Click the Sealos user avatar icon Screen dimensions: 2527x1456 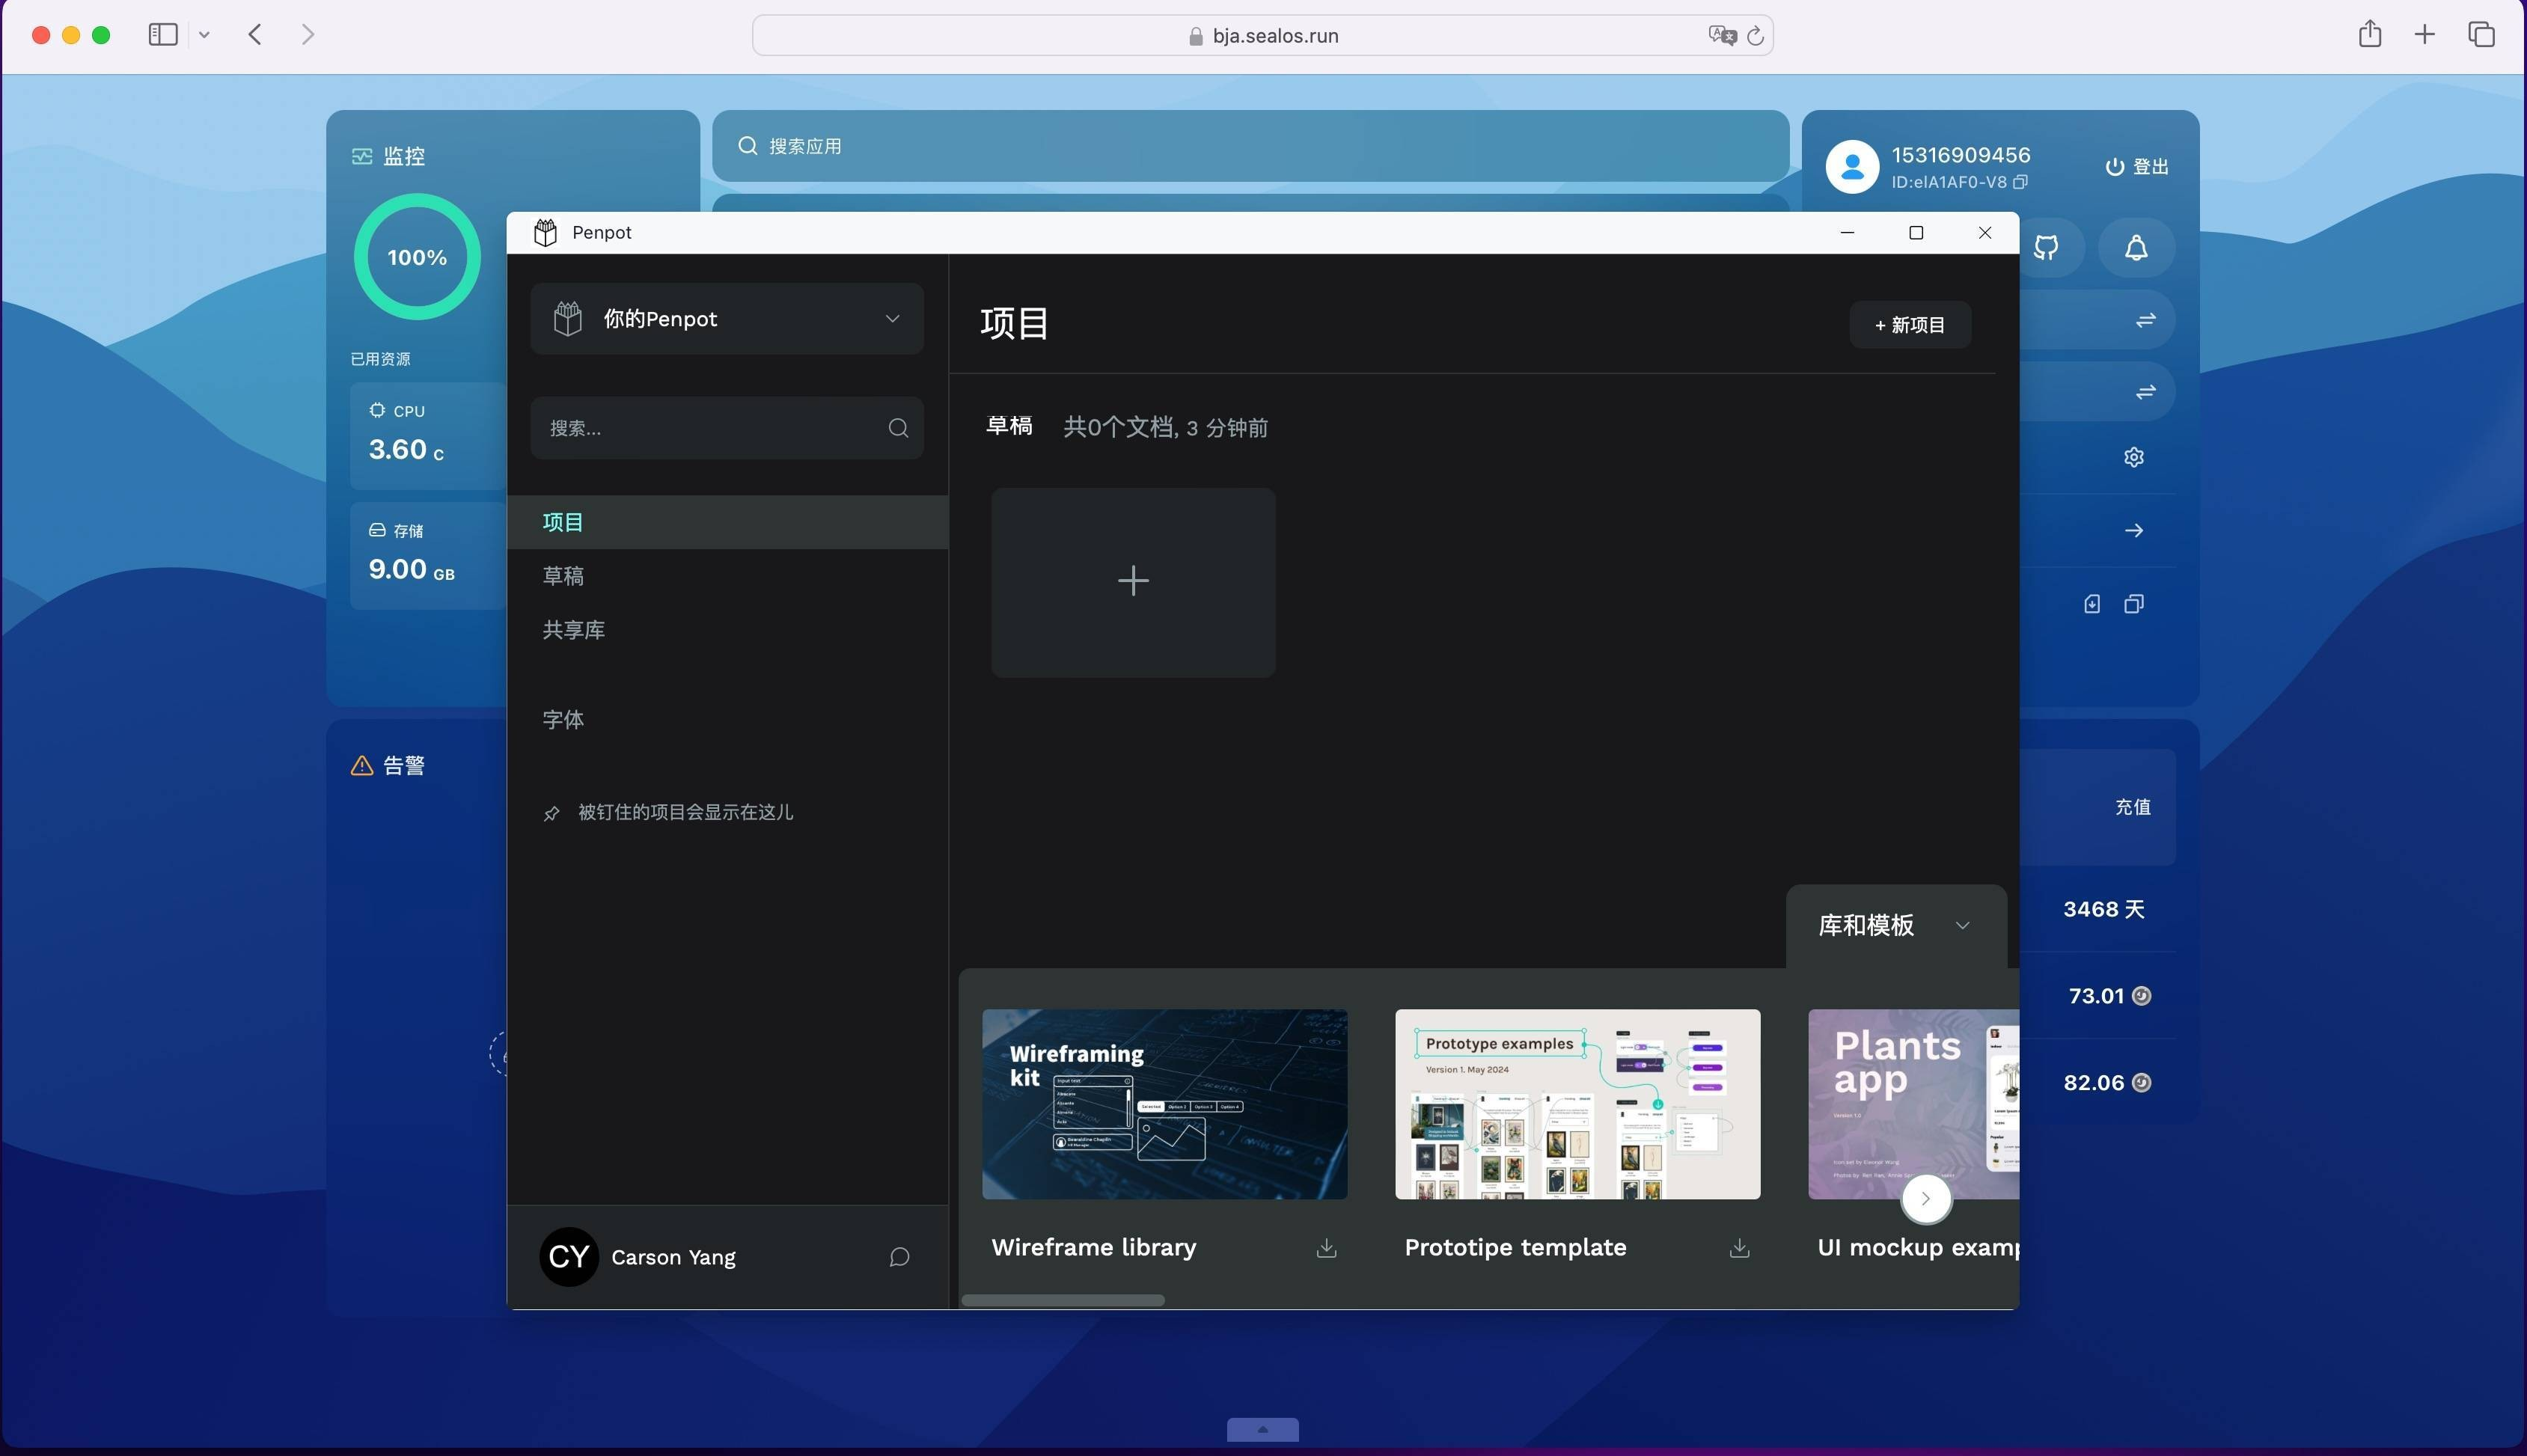[1852, 167]
